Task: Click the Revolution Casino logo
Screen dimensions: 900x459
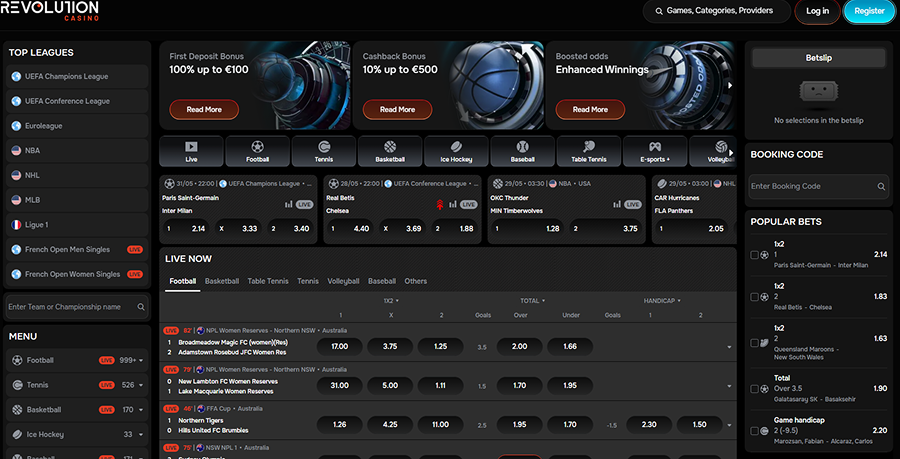Action: (49, 10)
